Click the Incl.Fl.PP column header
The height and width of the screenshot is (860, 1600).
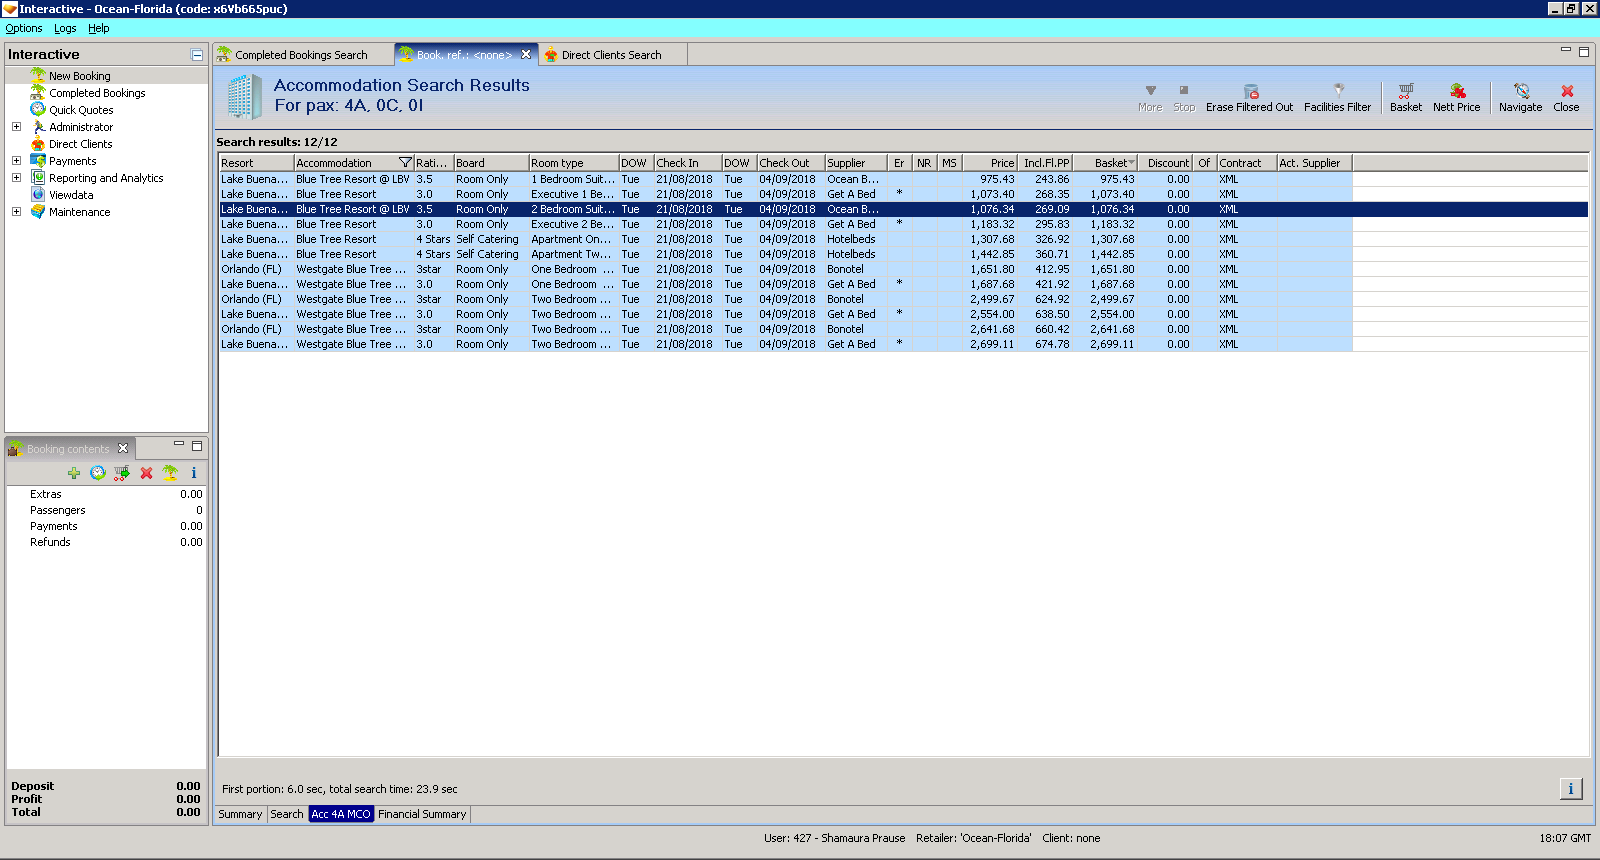tap(1045, 163)
